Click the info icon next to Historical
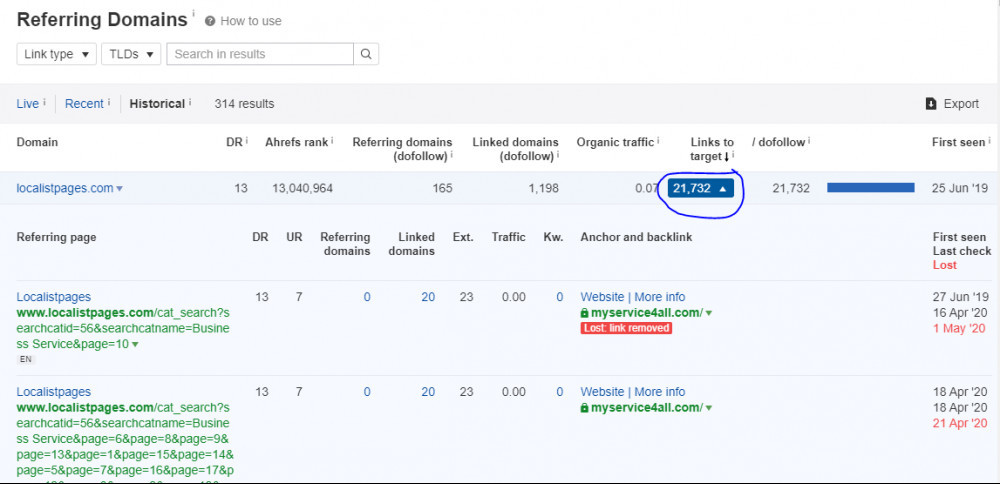The image size is (1000, 484). (x=190, y=101)
